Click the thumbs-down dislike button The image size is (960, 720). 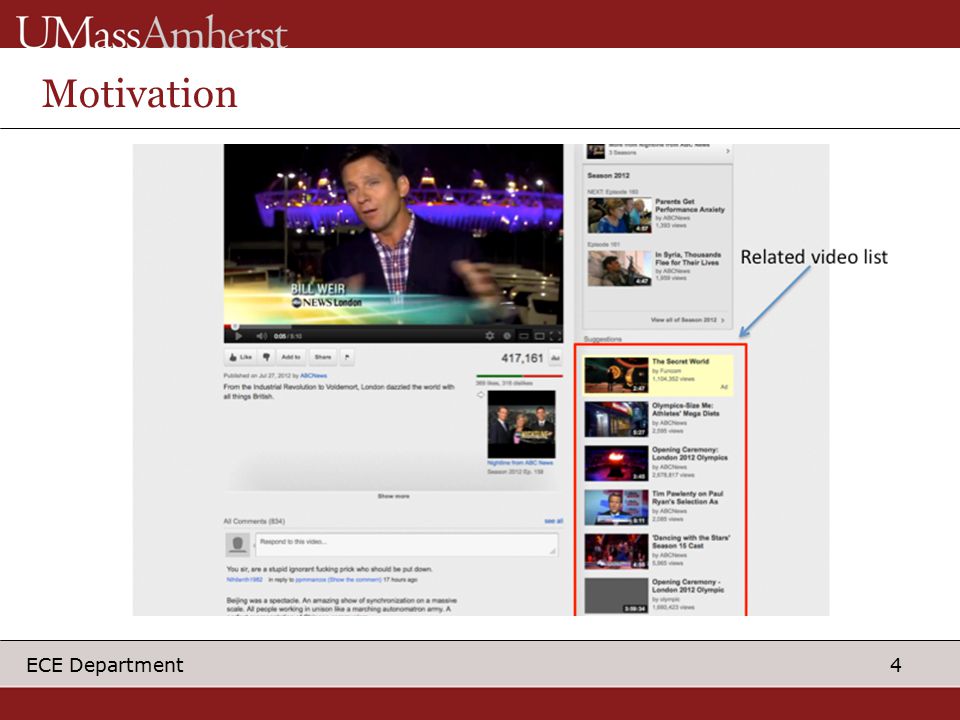266,357
